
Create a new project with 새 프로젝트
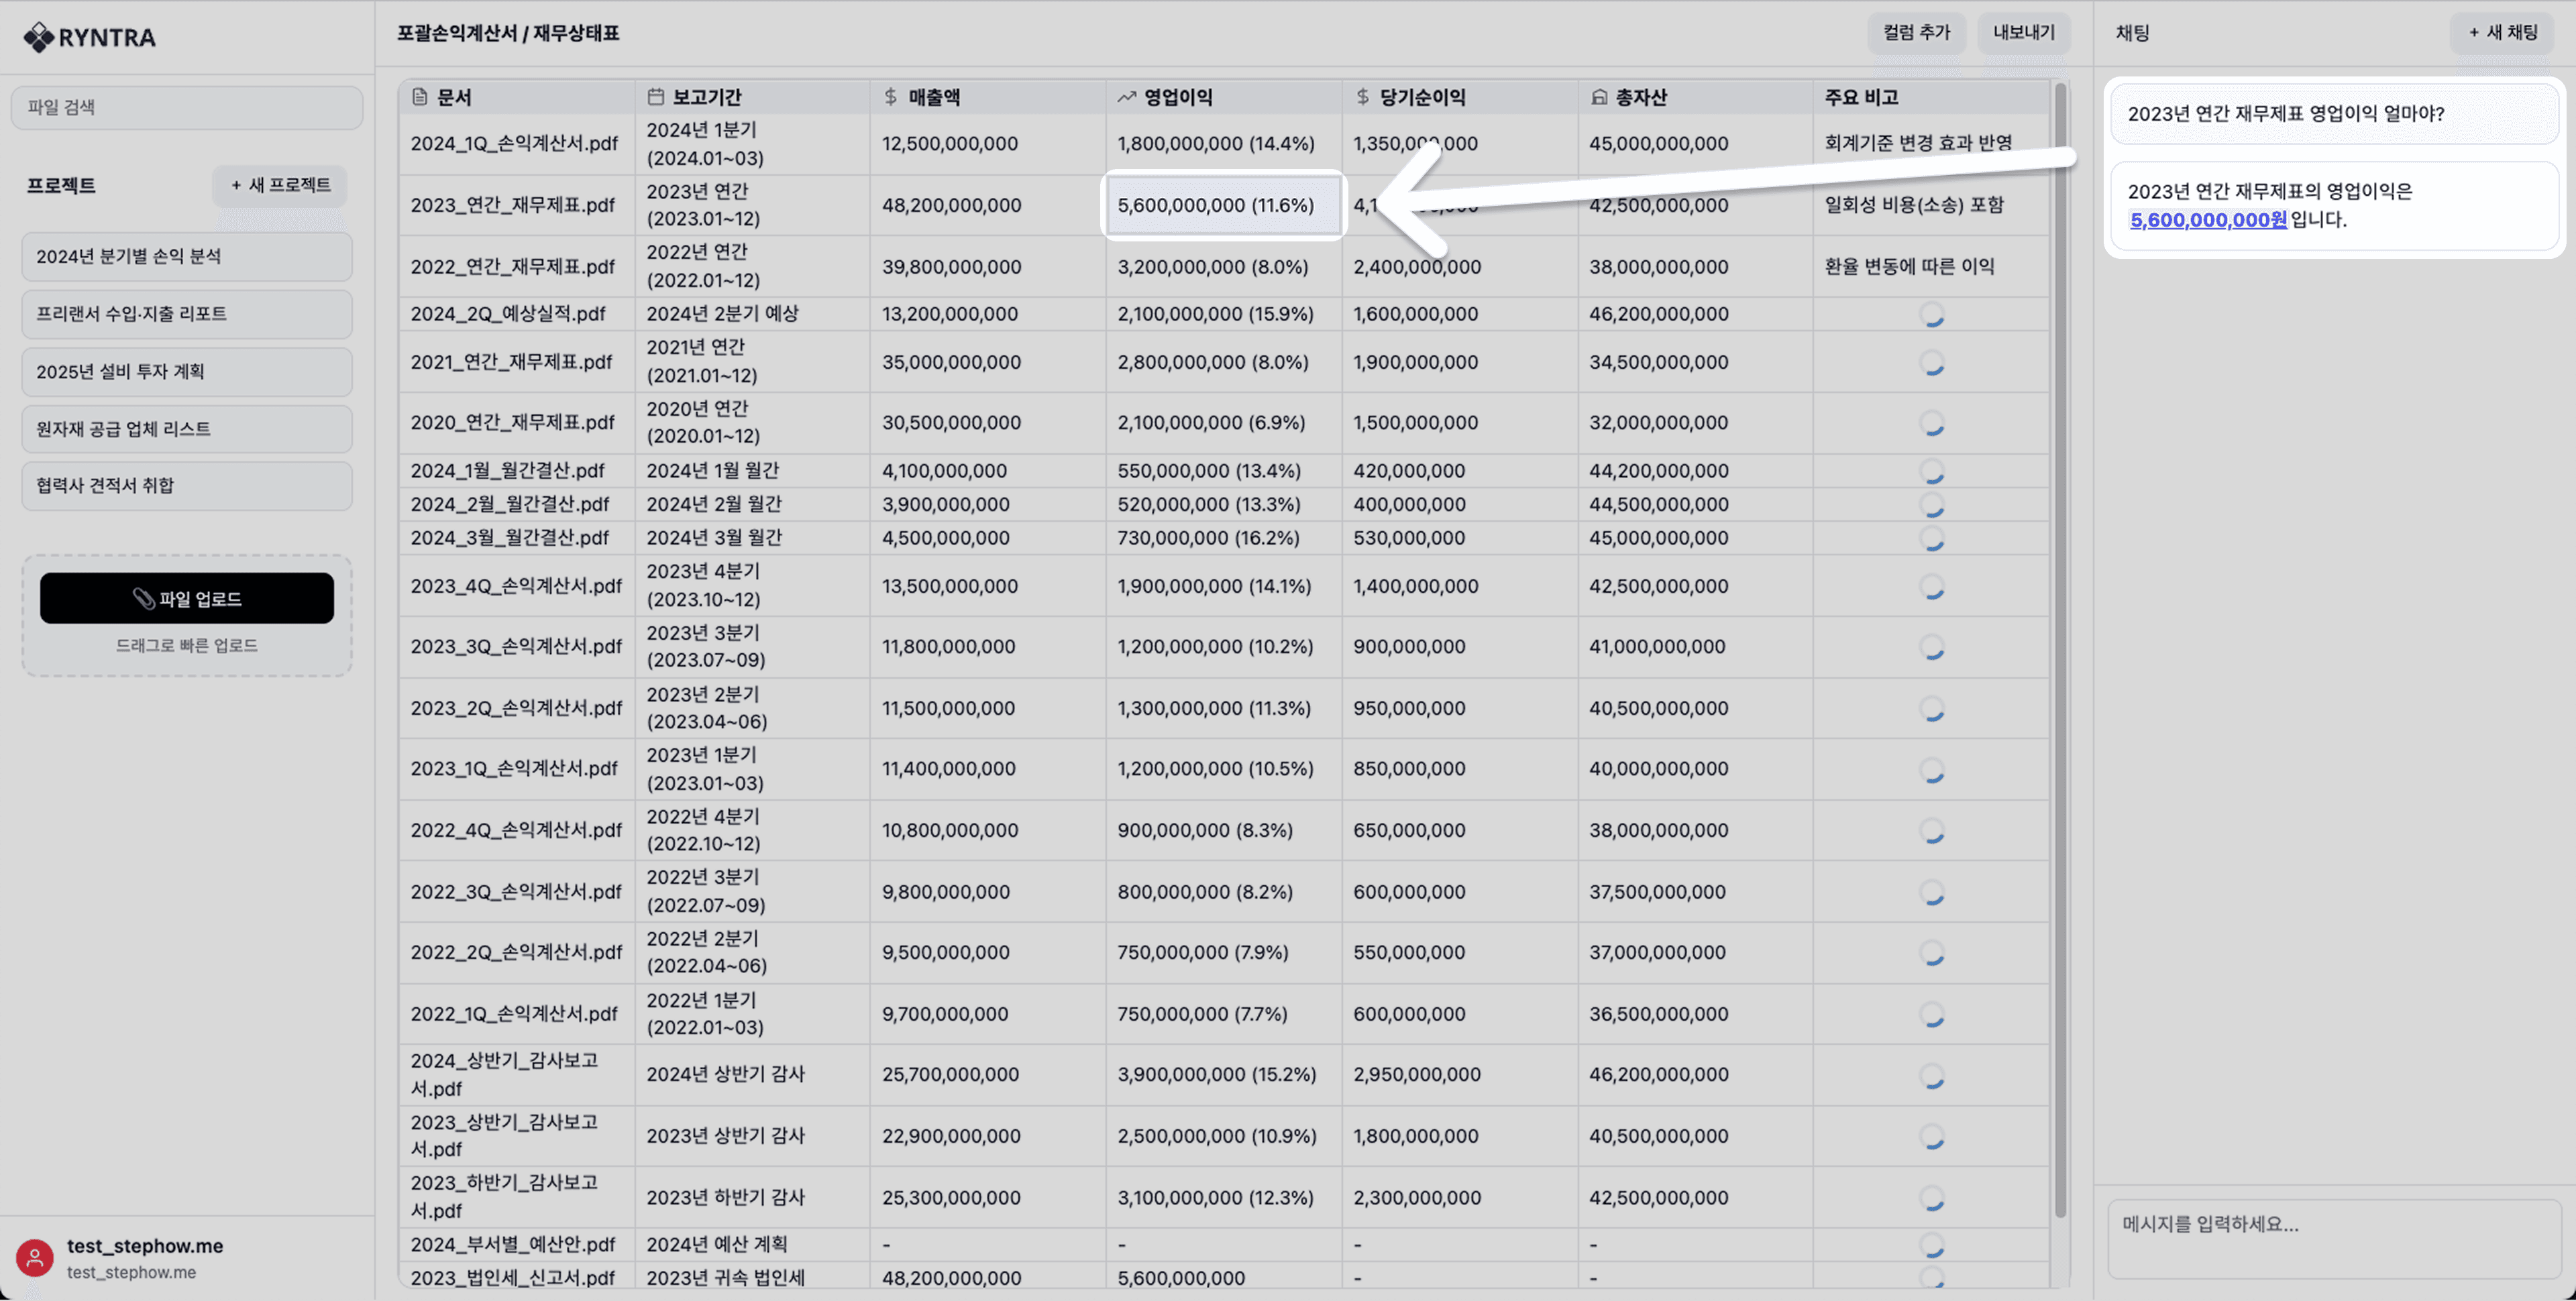point(280,185)
